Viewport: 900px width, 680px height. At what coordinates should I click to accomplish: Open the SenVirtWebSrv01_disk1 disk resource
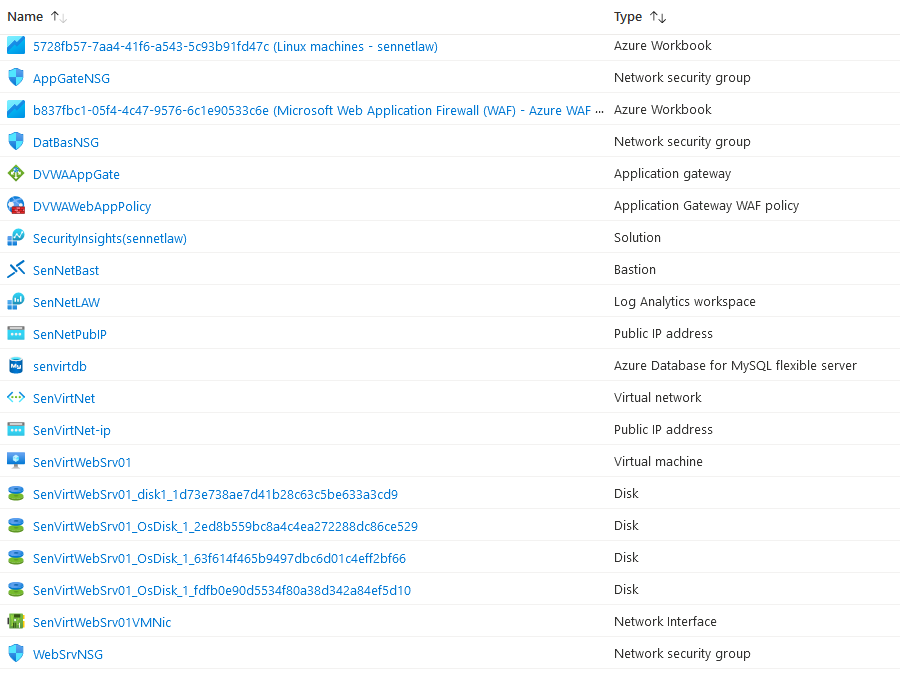click(x=215, y=494)
